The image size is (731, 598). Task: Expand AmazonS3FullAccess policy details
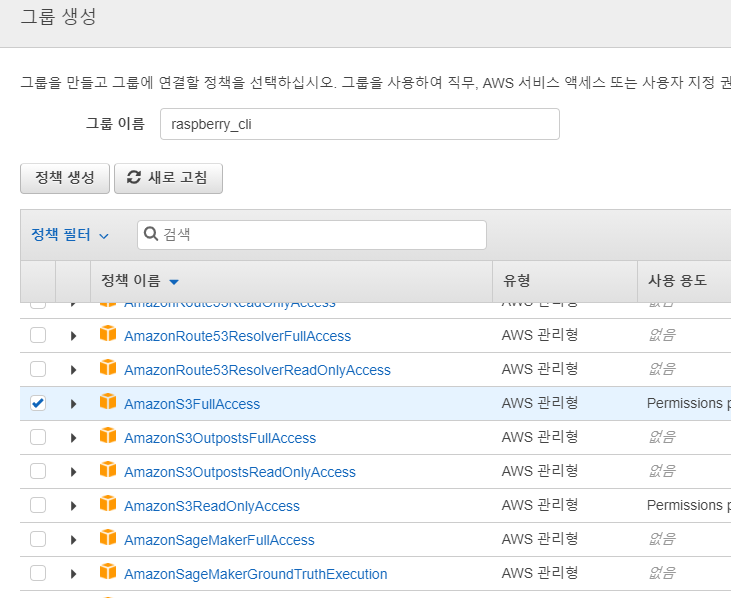click(73, 404)
